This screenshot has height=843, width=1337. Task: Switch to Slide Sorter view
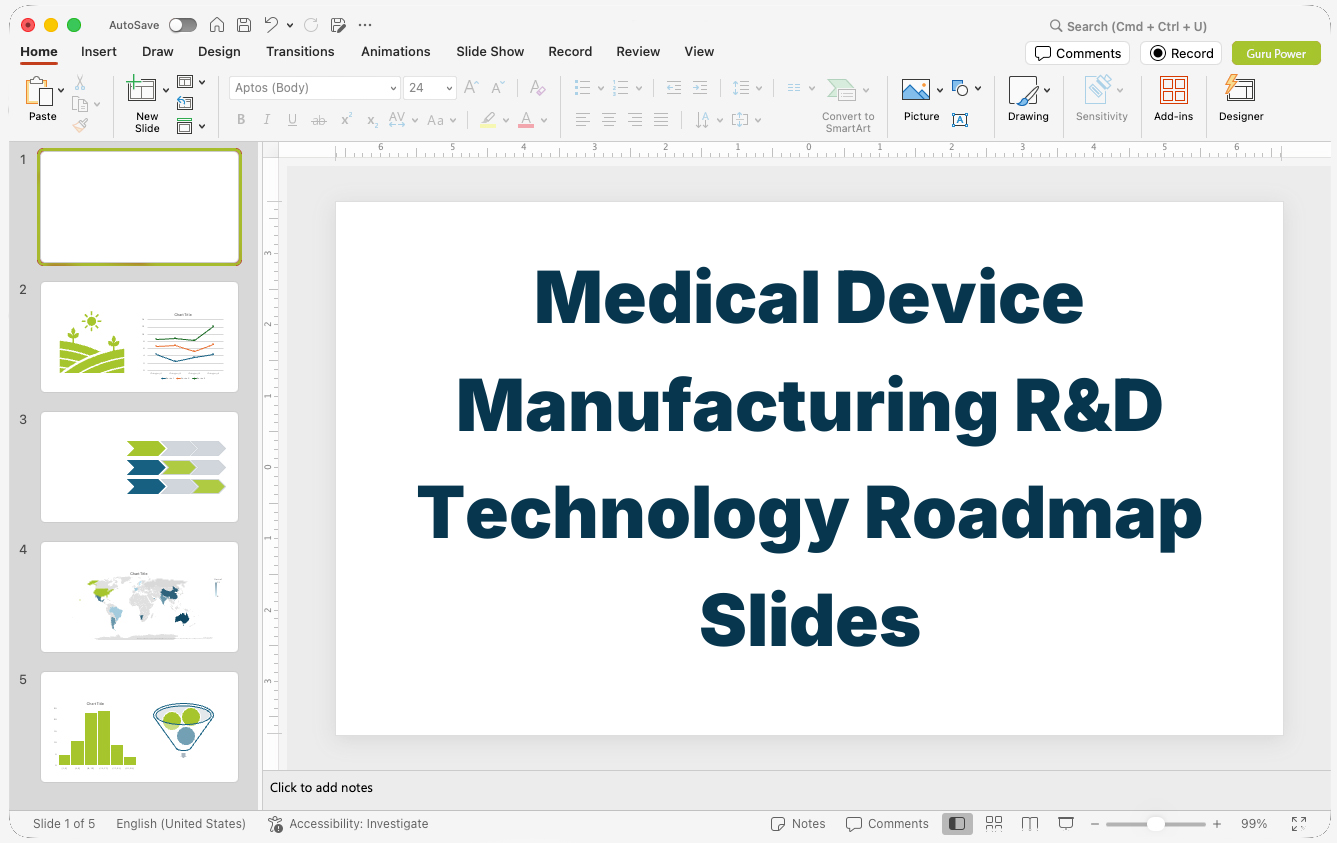[x=994, y=824]
